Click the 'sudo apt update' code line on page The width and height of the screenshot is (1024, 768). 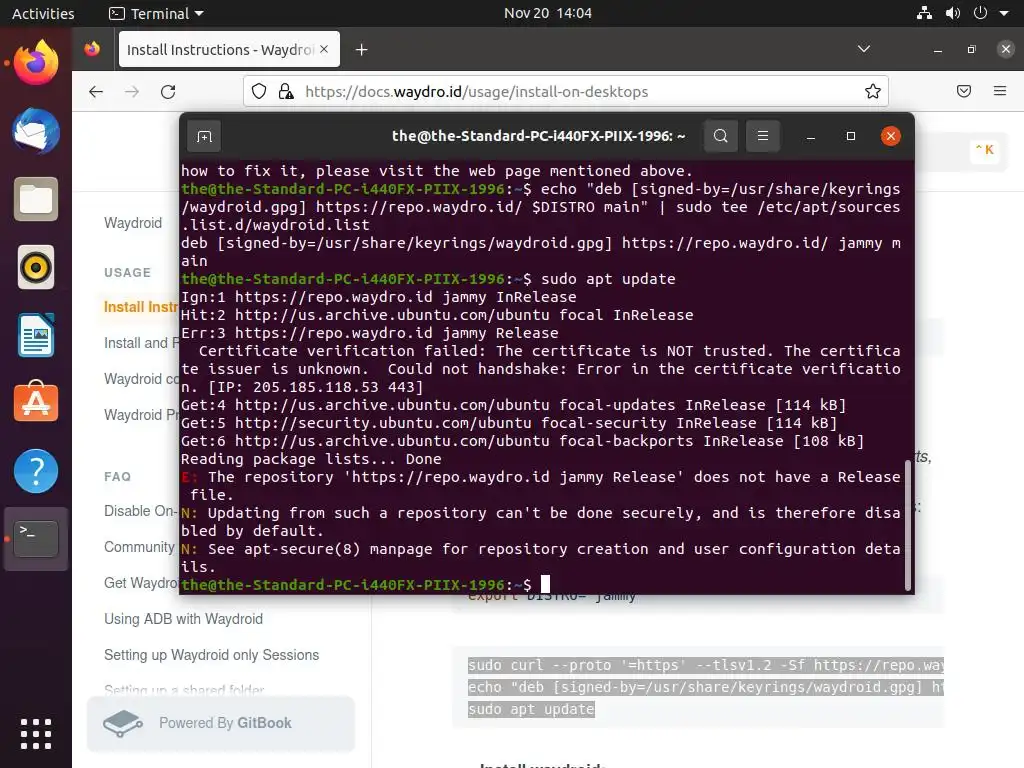[x=531, y=709]
